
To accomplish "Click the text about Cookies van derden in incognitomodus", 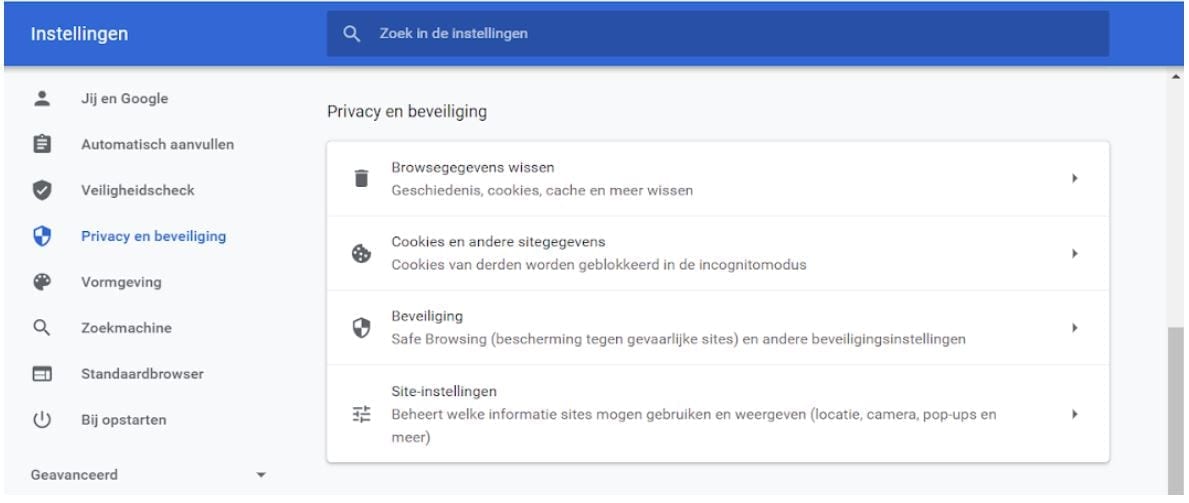I will click(598, 265).
